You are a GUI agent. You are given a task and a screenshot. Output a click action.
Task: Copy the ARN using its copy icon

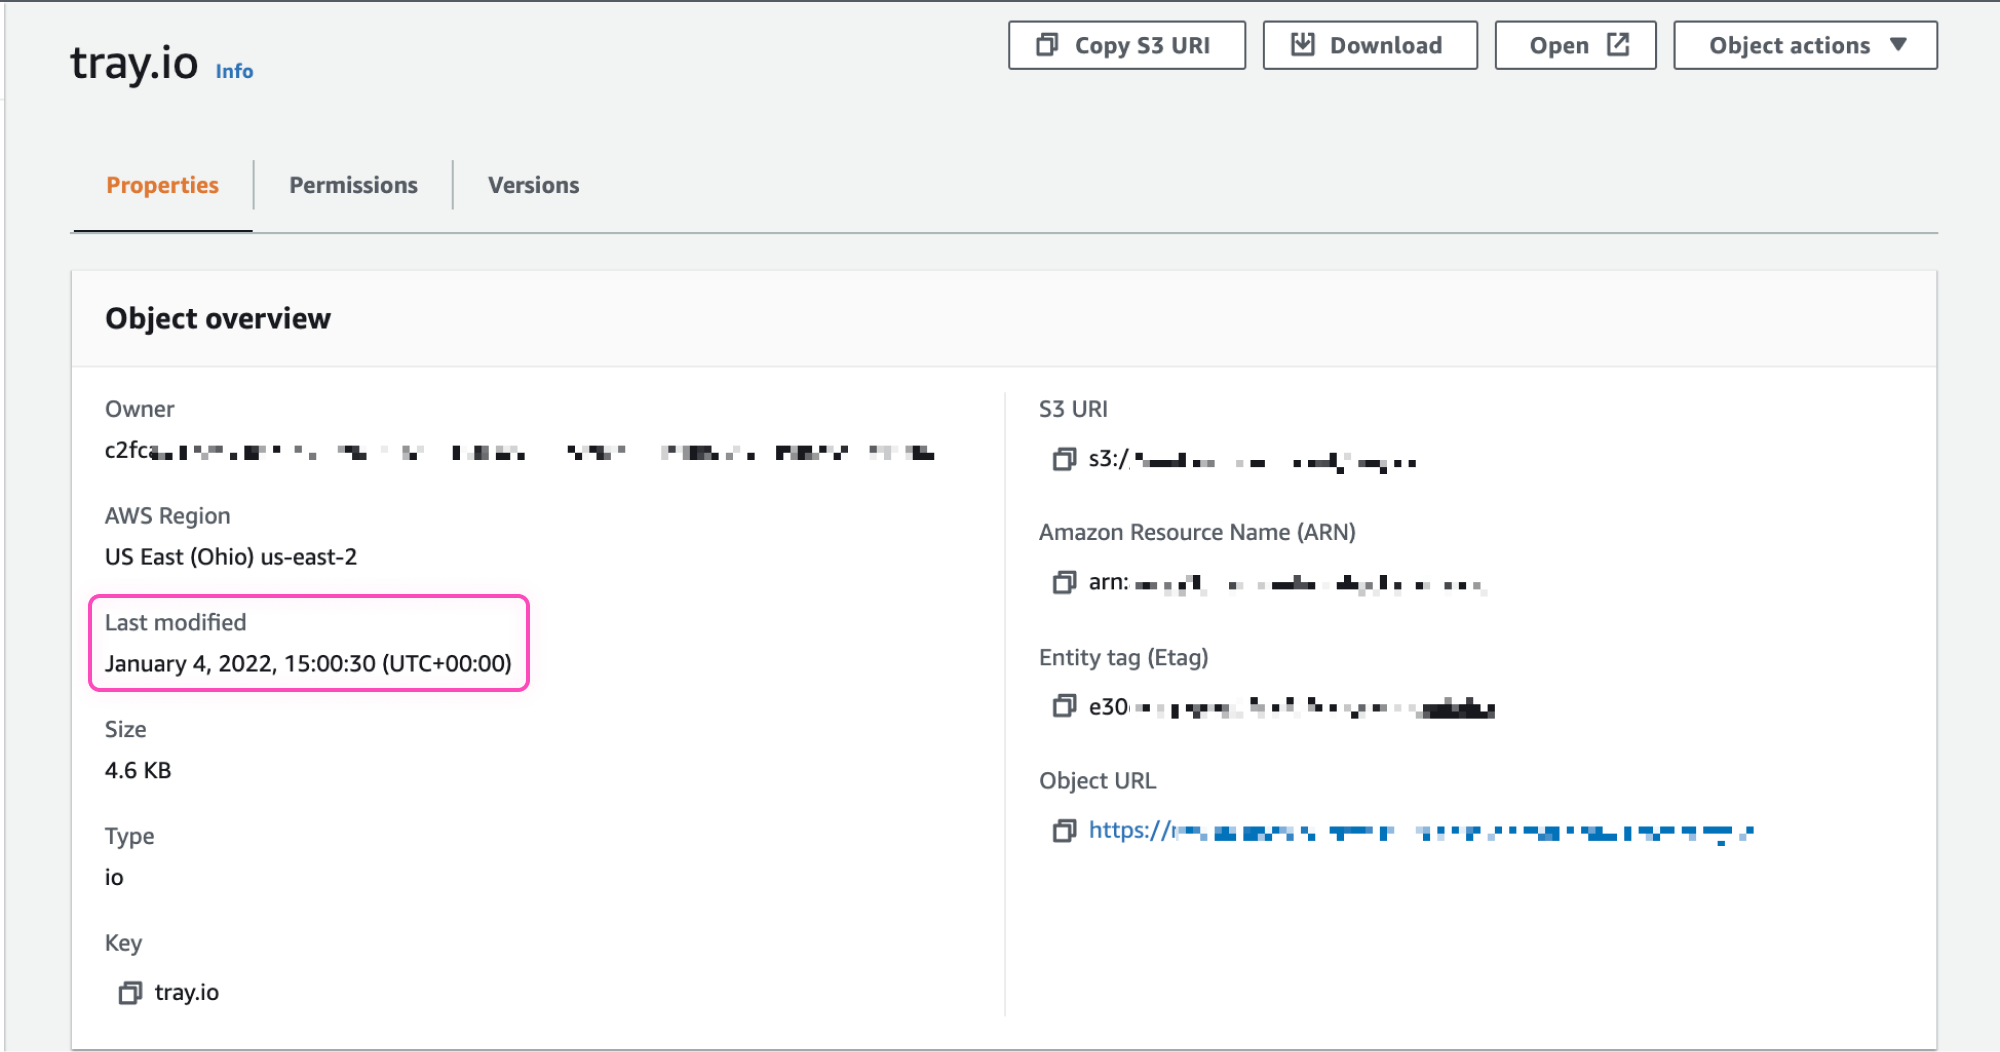coord(1063,583)
